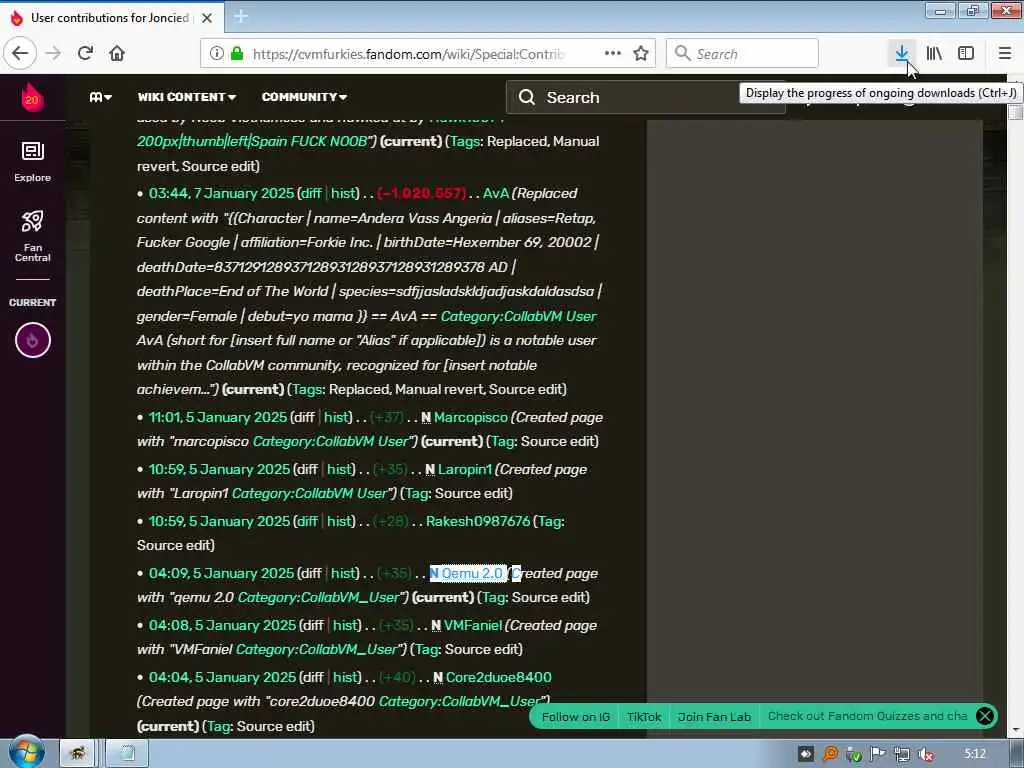This screenshot has height=768, width=1024.
Task: Open the downloads progress arrow icon
Action: click(901, 53)
